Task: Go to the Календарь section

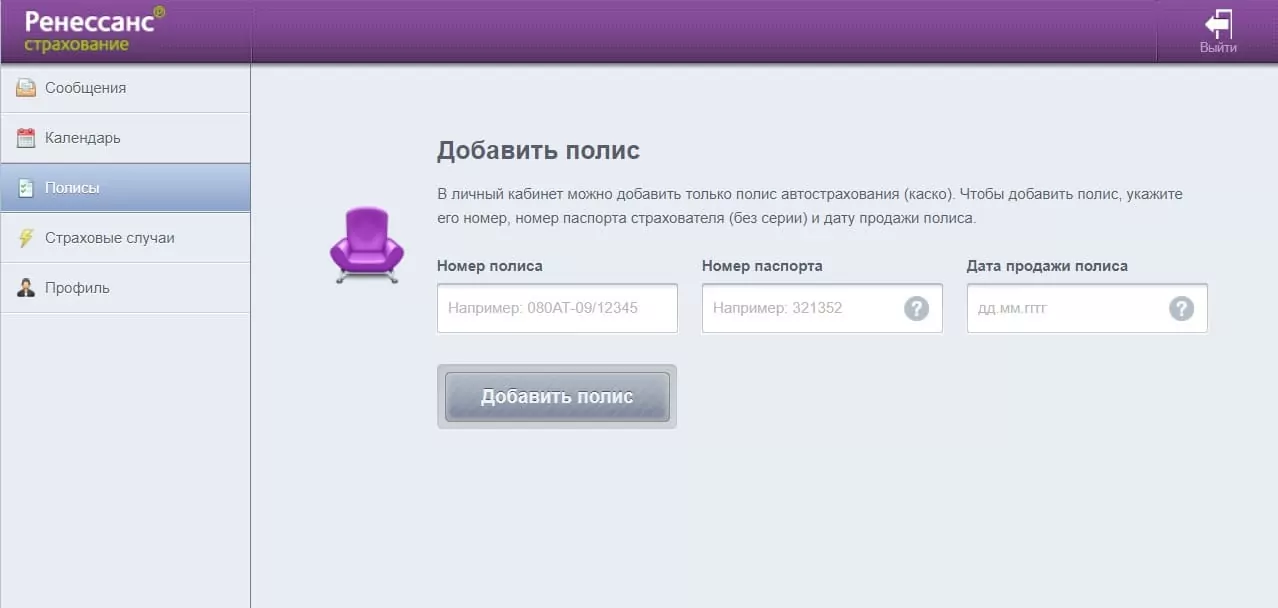Action: [x=82, y=138]
